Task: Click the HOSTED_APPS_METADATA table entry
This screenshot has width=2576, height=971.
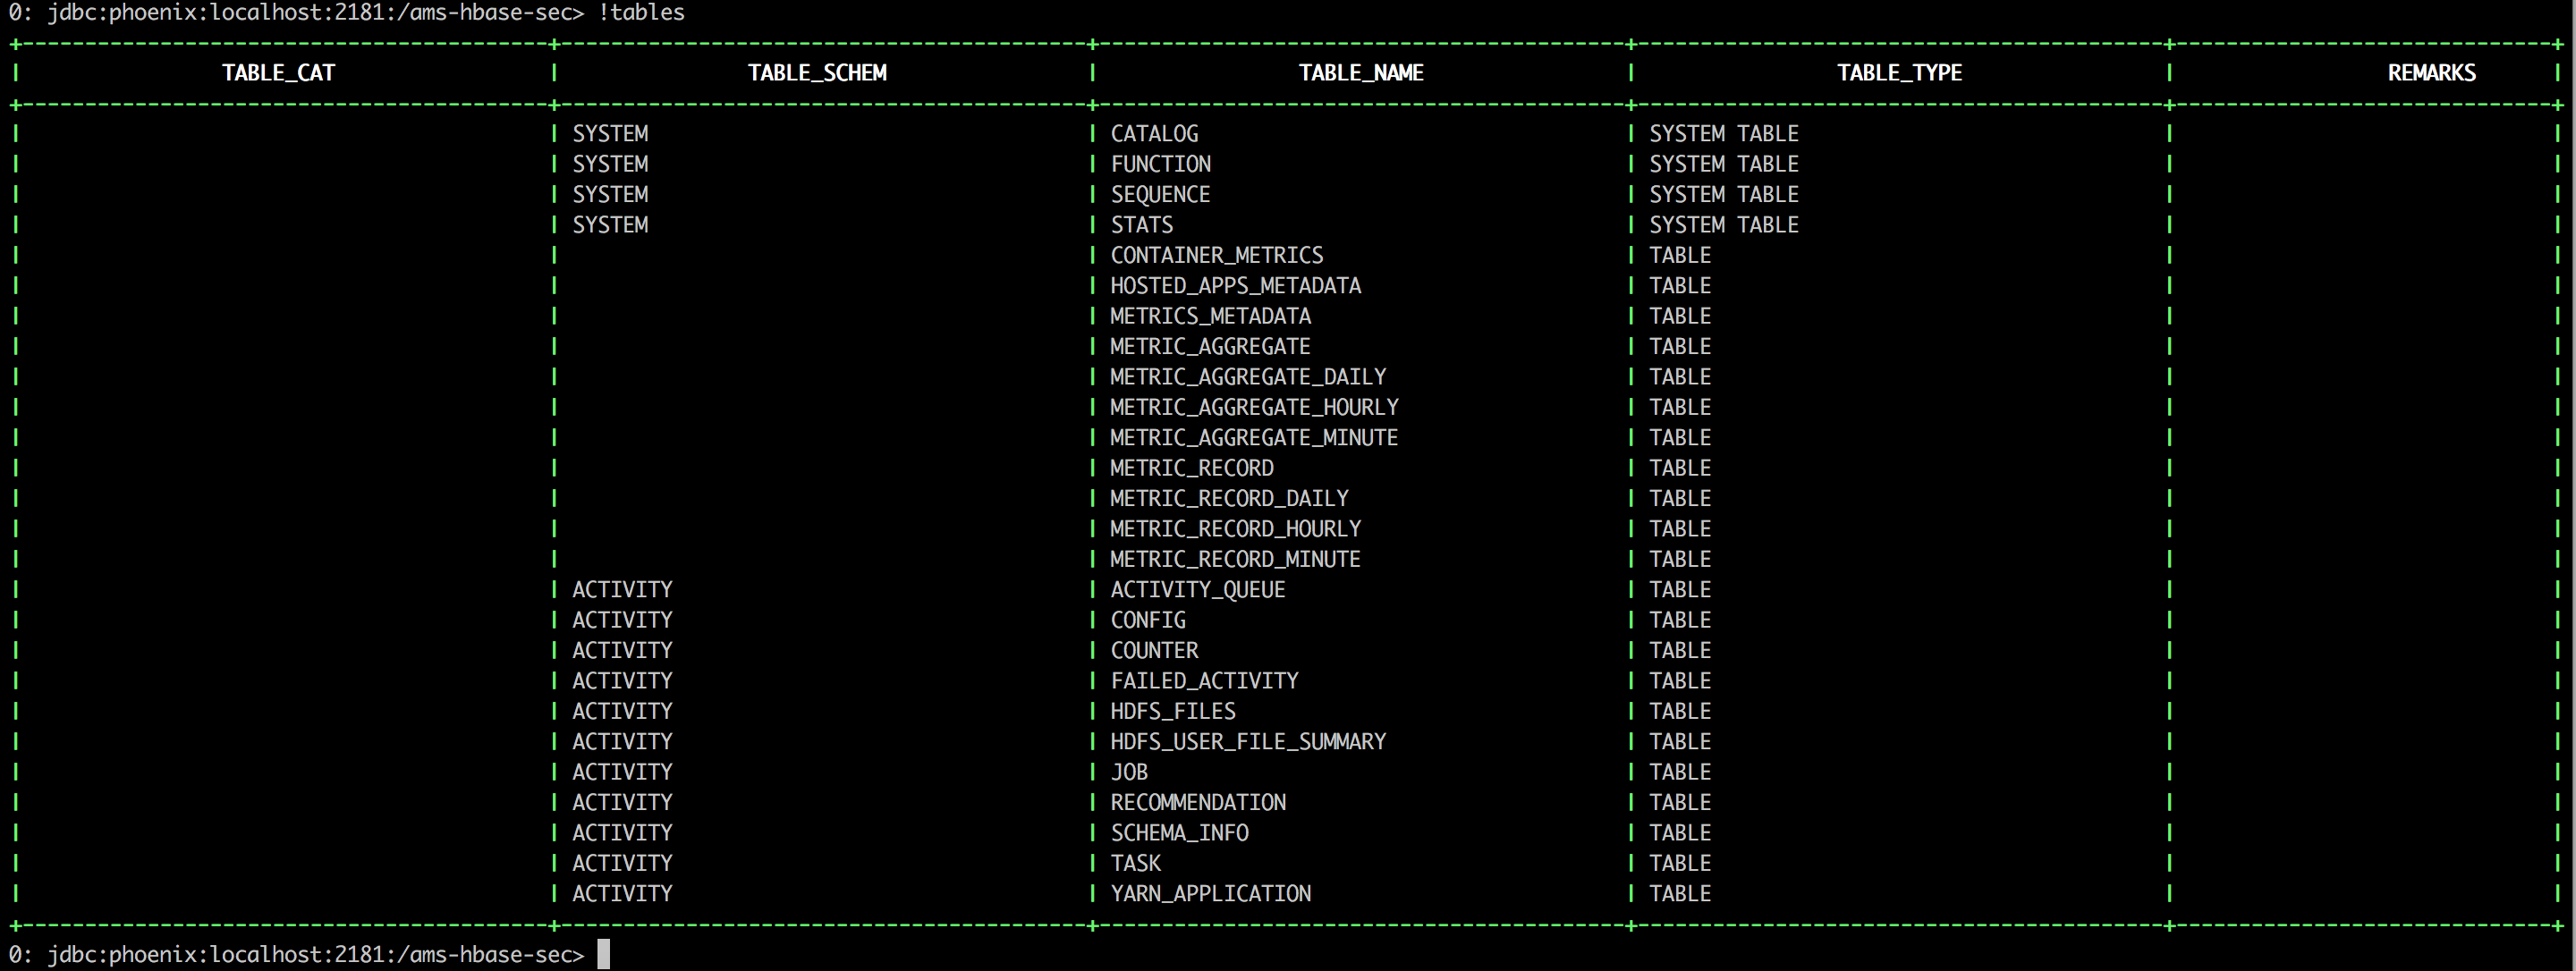Action: click(1235, 286)
